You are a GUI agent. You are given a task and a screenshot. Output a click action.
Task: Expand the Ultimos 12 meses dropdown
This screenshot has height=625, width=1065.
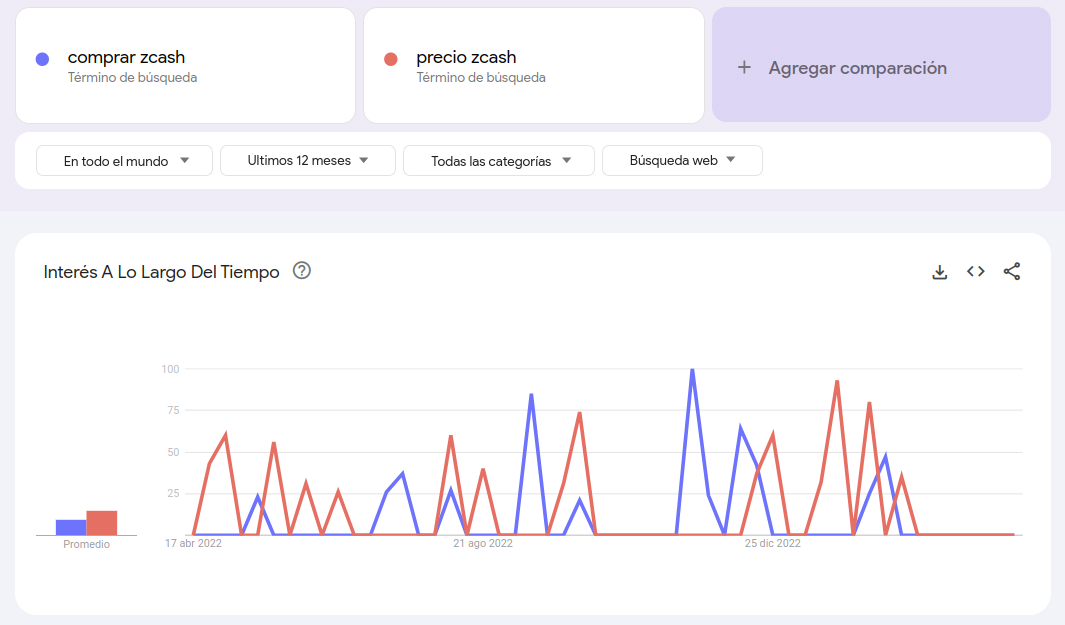[308, 160]
